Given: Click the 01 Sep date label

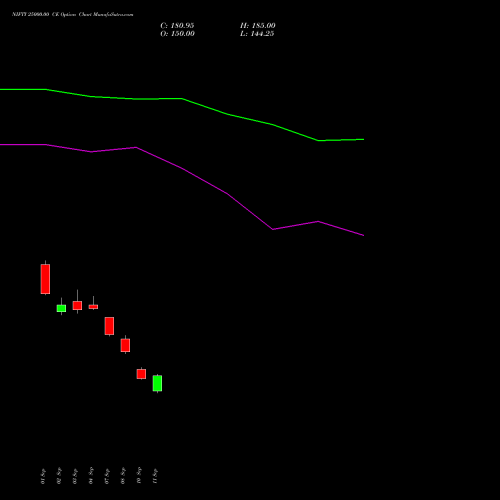Looking at the screenshot, I should [43, 476].
